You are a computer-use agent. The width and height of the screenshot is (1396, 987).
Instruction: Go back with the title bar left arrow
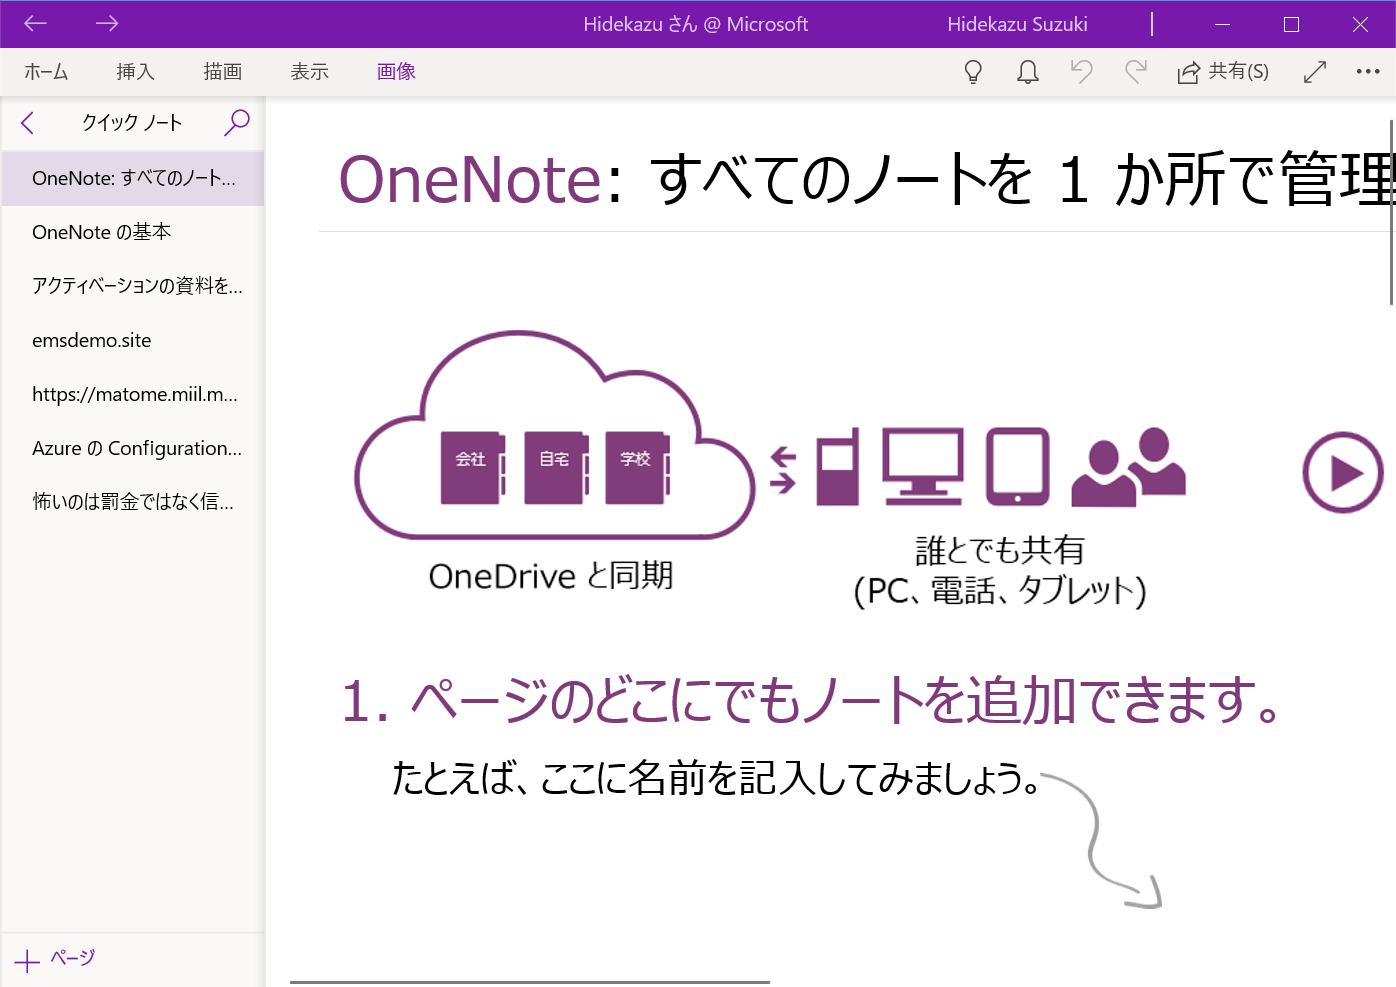pos(36,23)
